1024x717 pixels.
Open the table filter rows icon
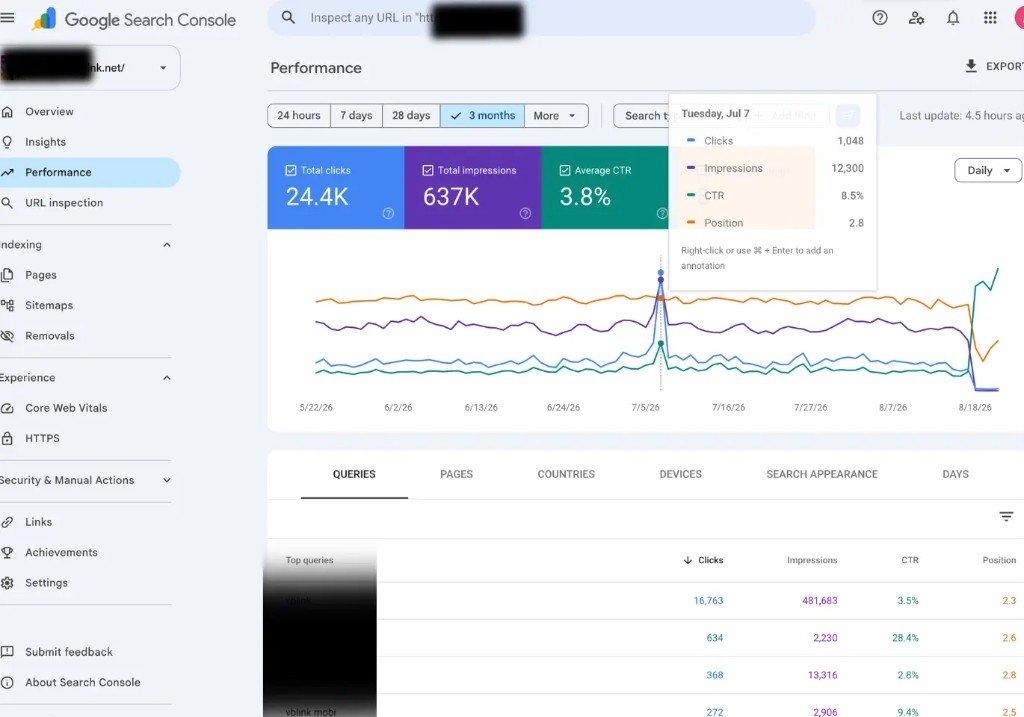1006,517
